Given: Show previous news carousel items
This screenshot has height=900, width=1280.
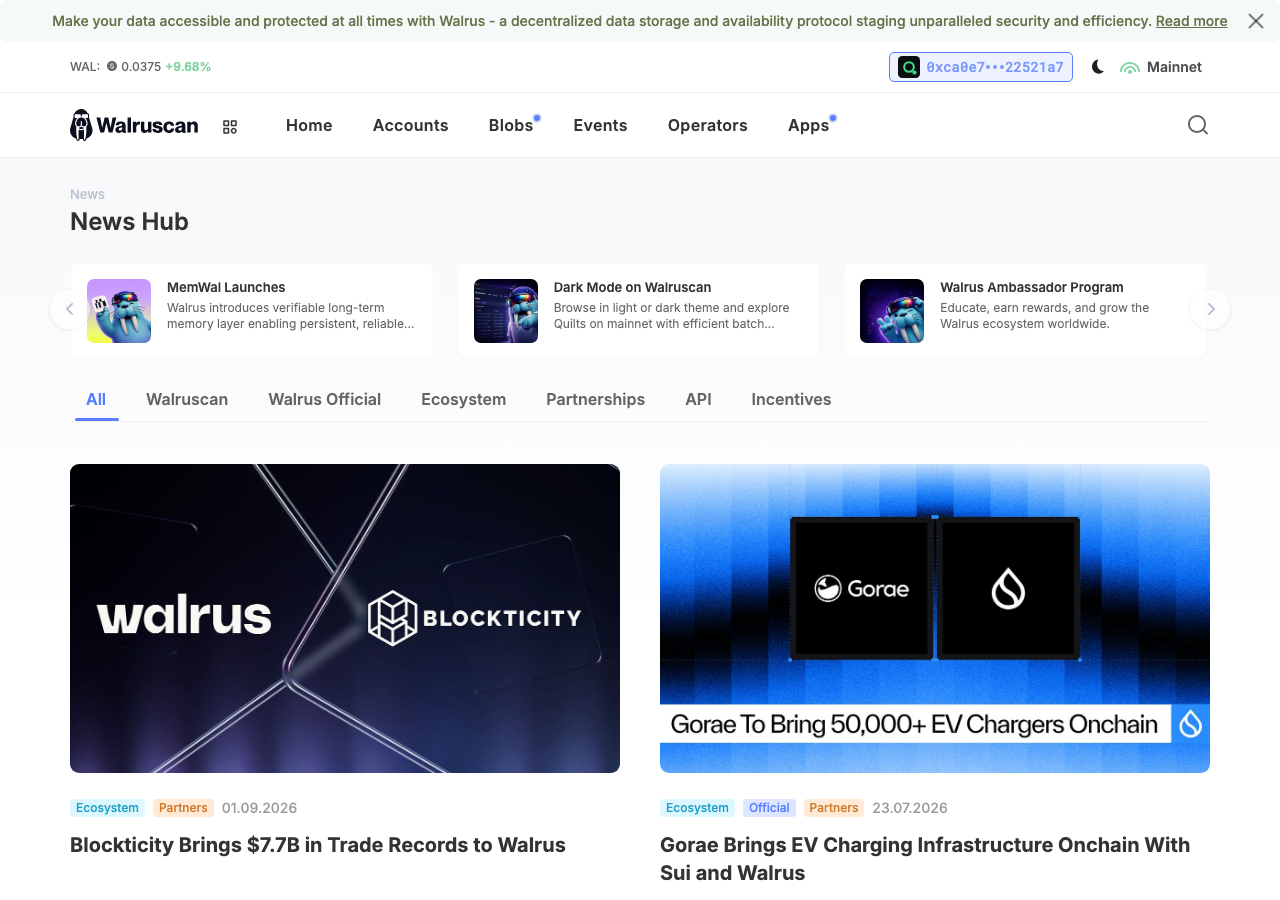Looking at the screenshot, I should point(70,309).
